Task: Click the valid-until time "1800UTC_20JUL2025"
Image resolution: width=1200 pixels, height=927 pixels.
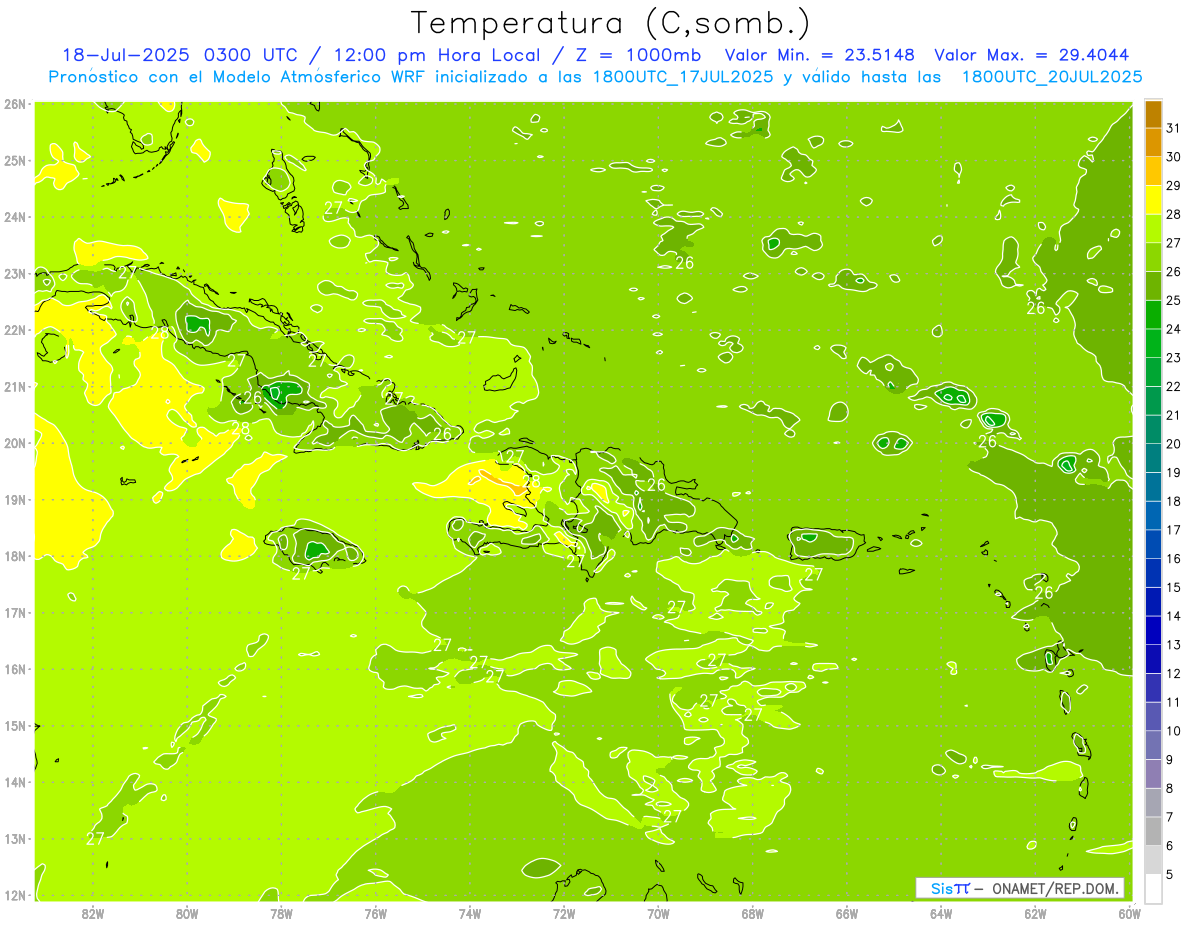Action: [x=1052, y=77]
